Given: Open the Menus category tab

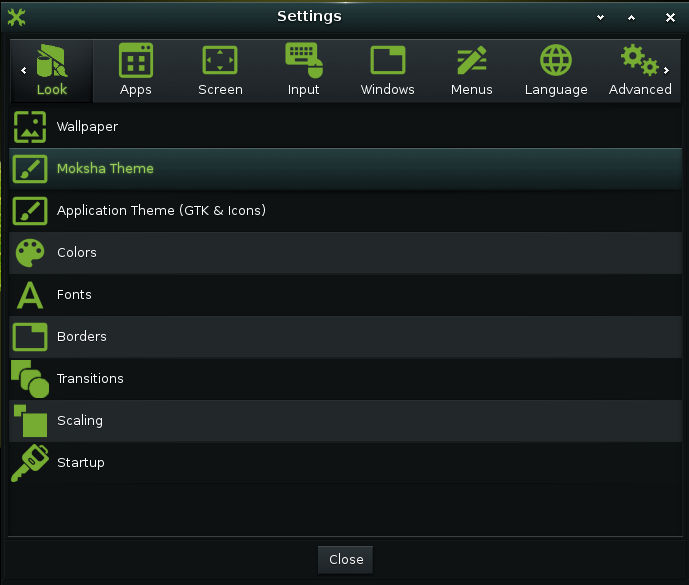Looking at the screenshot, I should coord(472,70).
